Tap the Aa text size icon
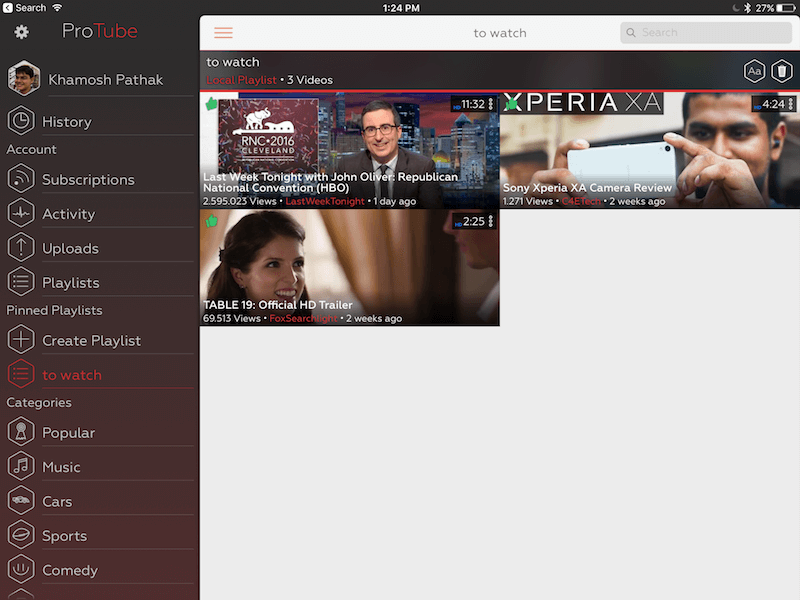Viewport: 800px width, 600px height. [x=755, y=71]
